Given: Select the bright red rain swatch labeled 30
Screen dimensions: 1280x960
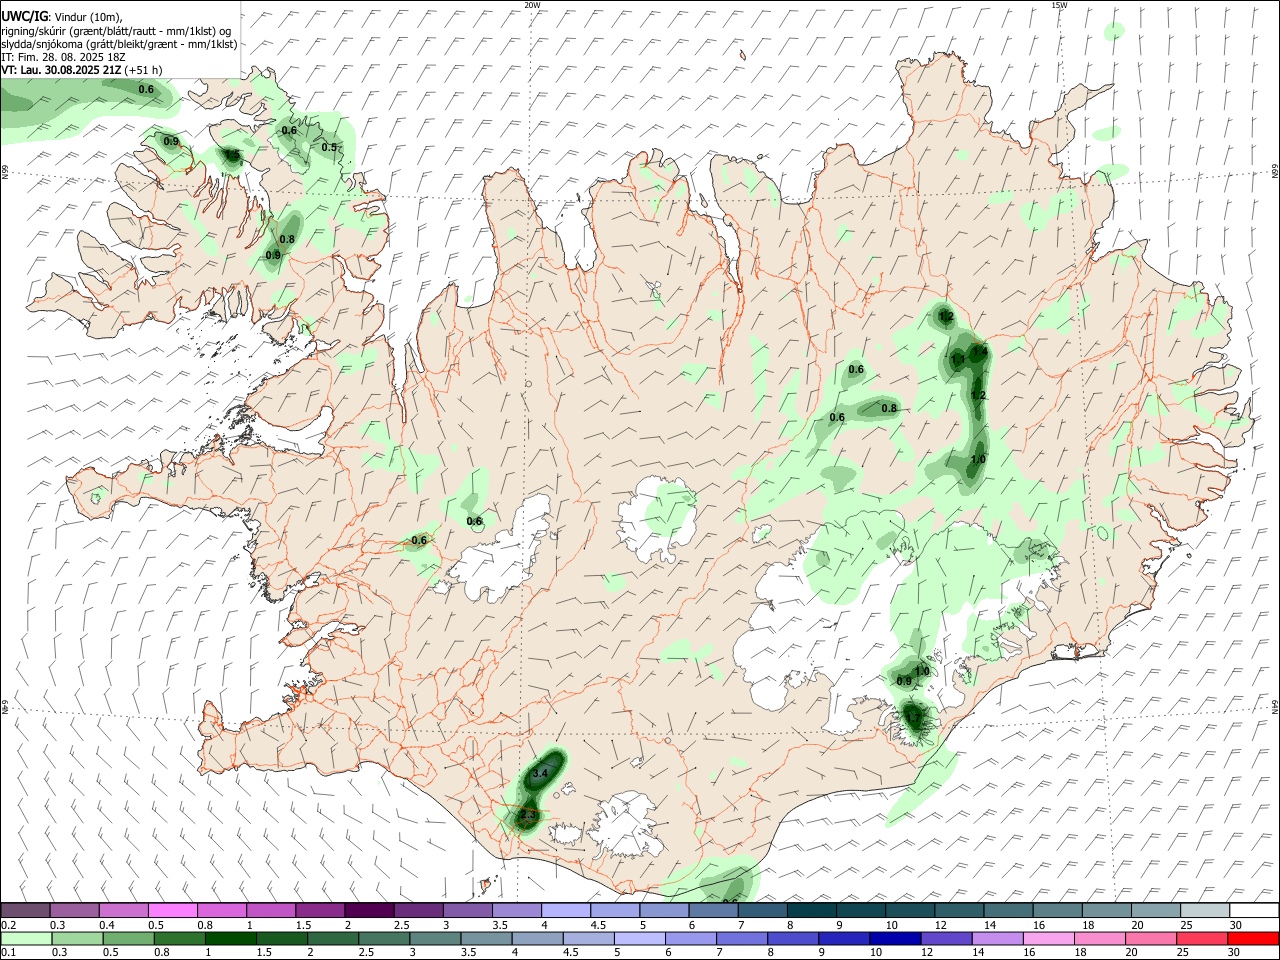Looking at the screenshot, I should click(x=1253, y=939).
